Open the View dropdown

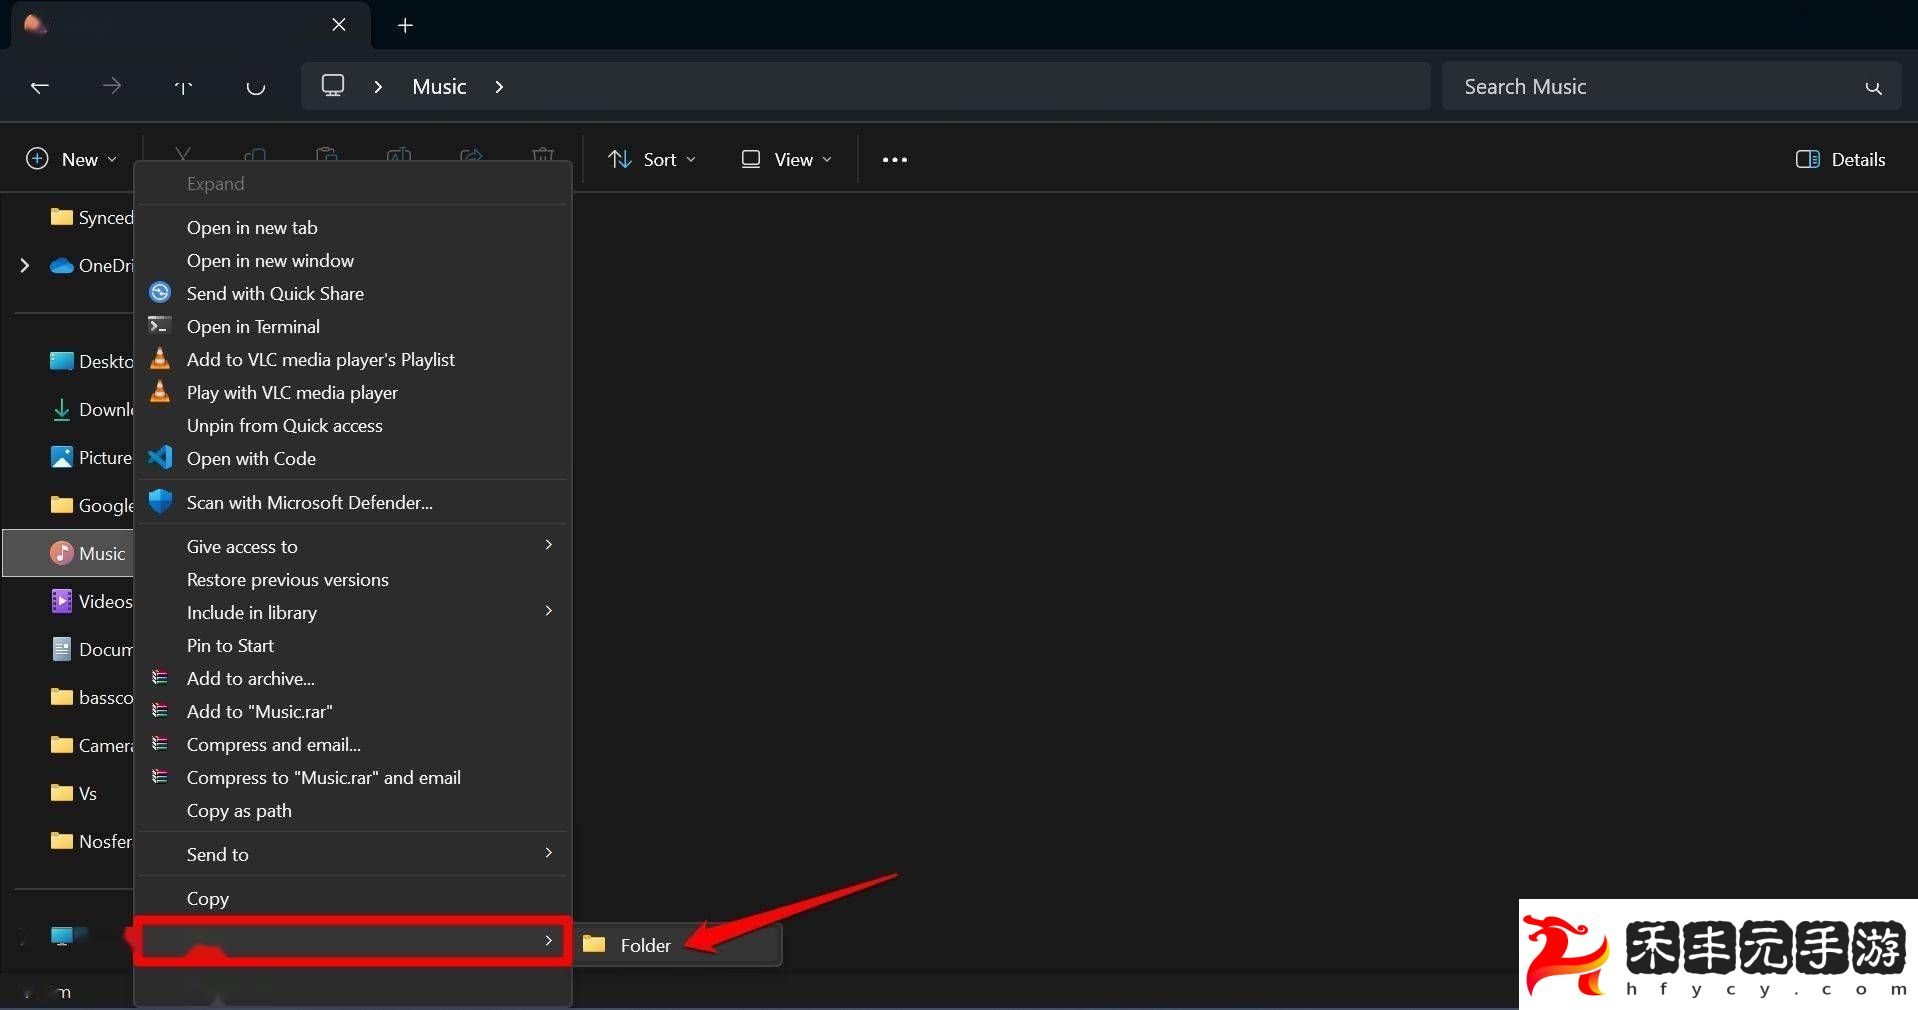(787, 160)
